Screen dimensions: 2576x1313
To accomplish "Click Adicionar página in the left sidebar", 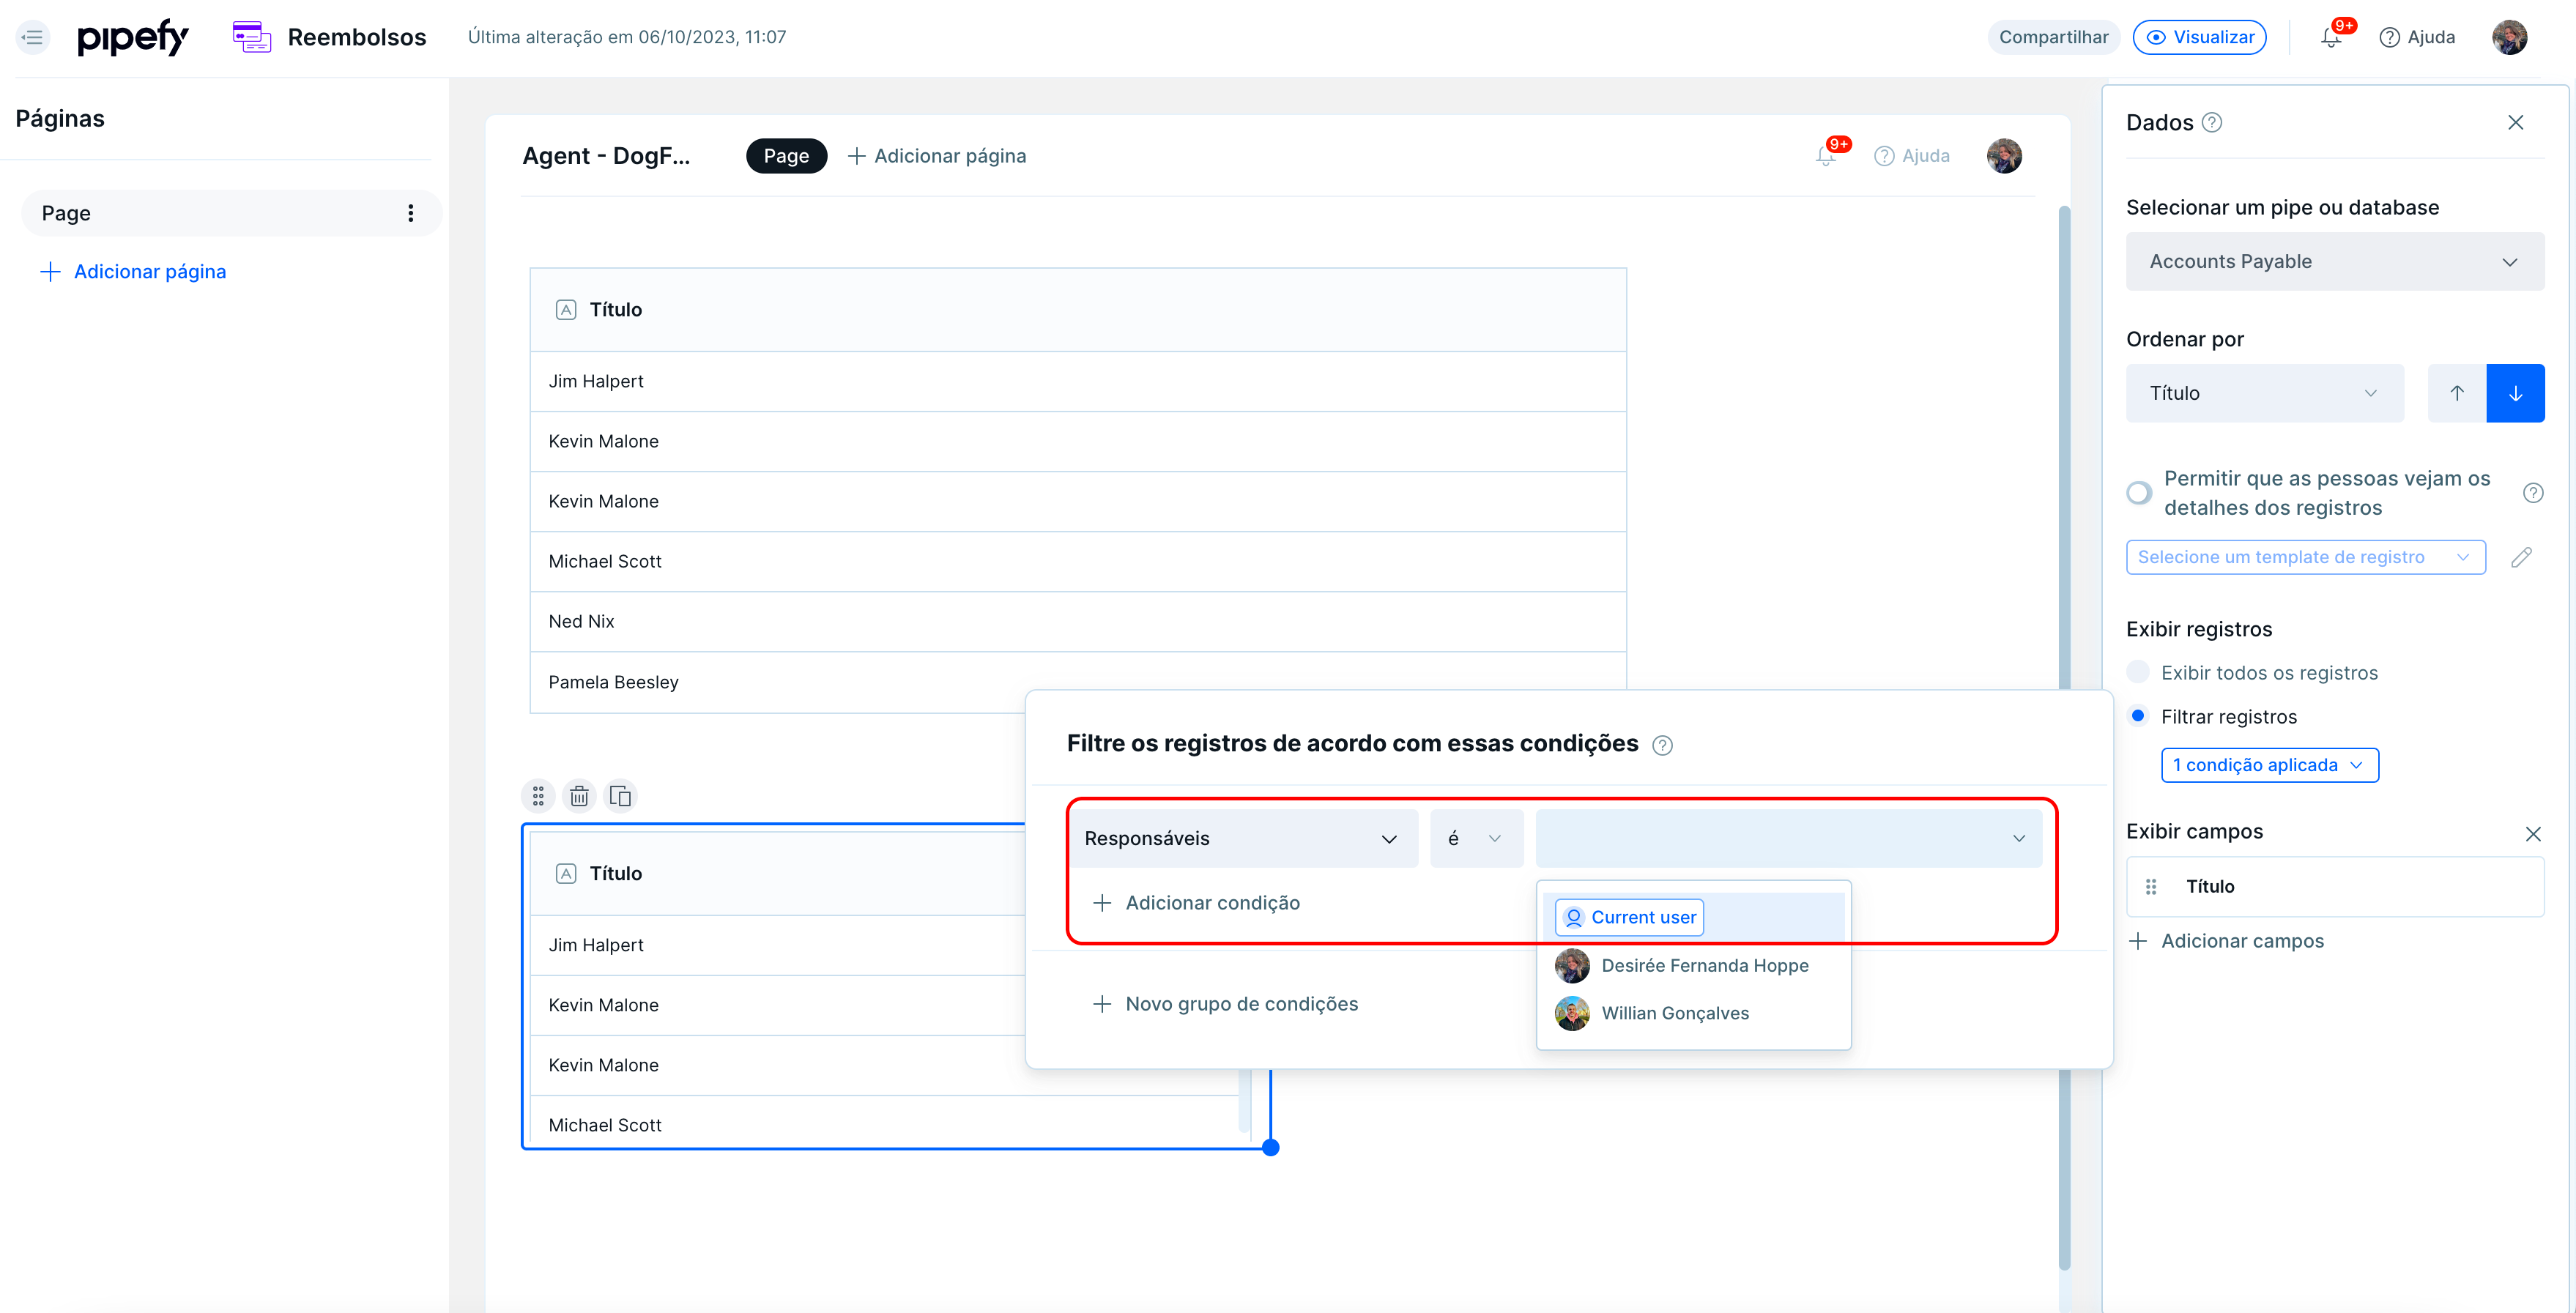I will 132,271.
